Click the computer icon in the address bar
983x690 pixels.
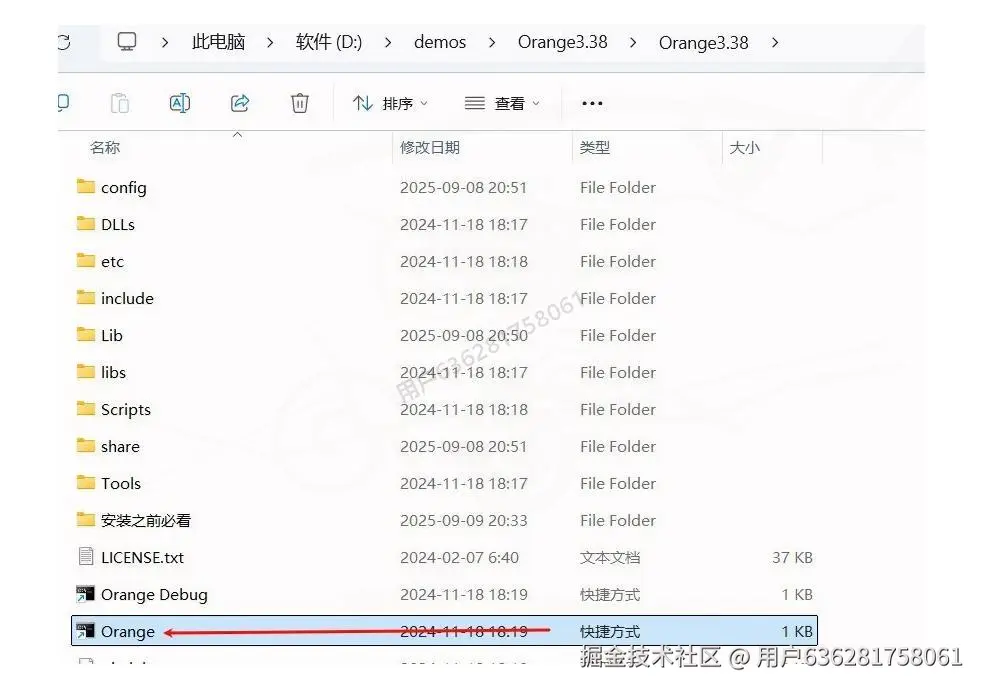point(126,41)
